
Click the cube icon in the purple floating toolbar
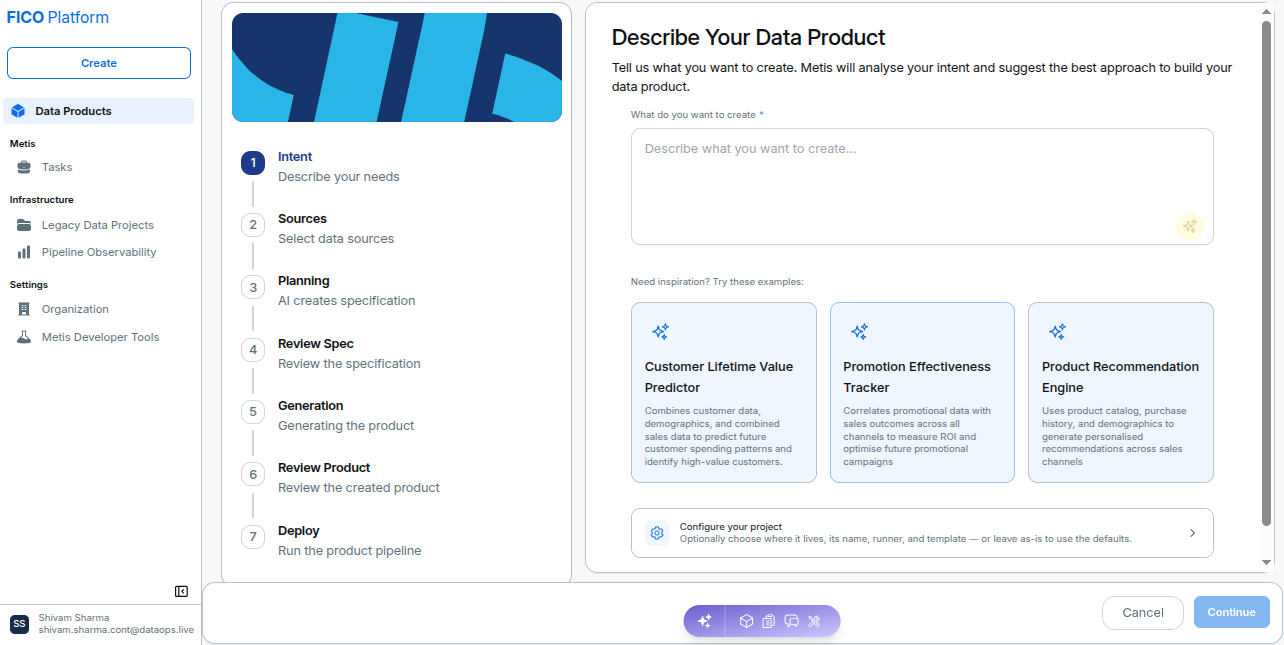pyautogui.click(x=746, y=621)
